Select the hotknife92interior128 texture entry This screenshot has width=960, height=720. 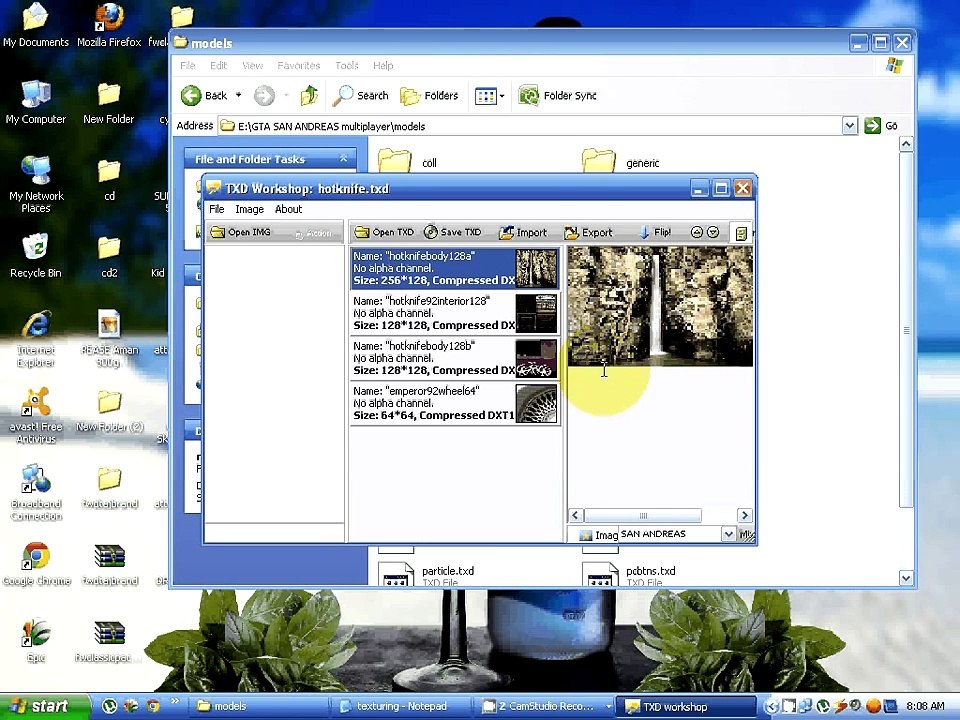tap(455, 313)
